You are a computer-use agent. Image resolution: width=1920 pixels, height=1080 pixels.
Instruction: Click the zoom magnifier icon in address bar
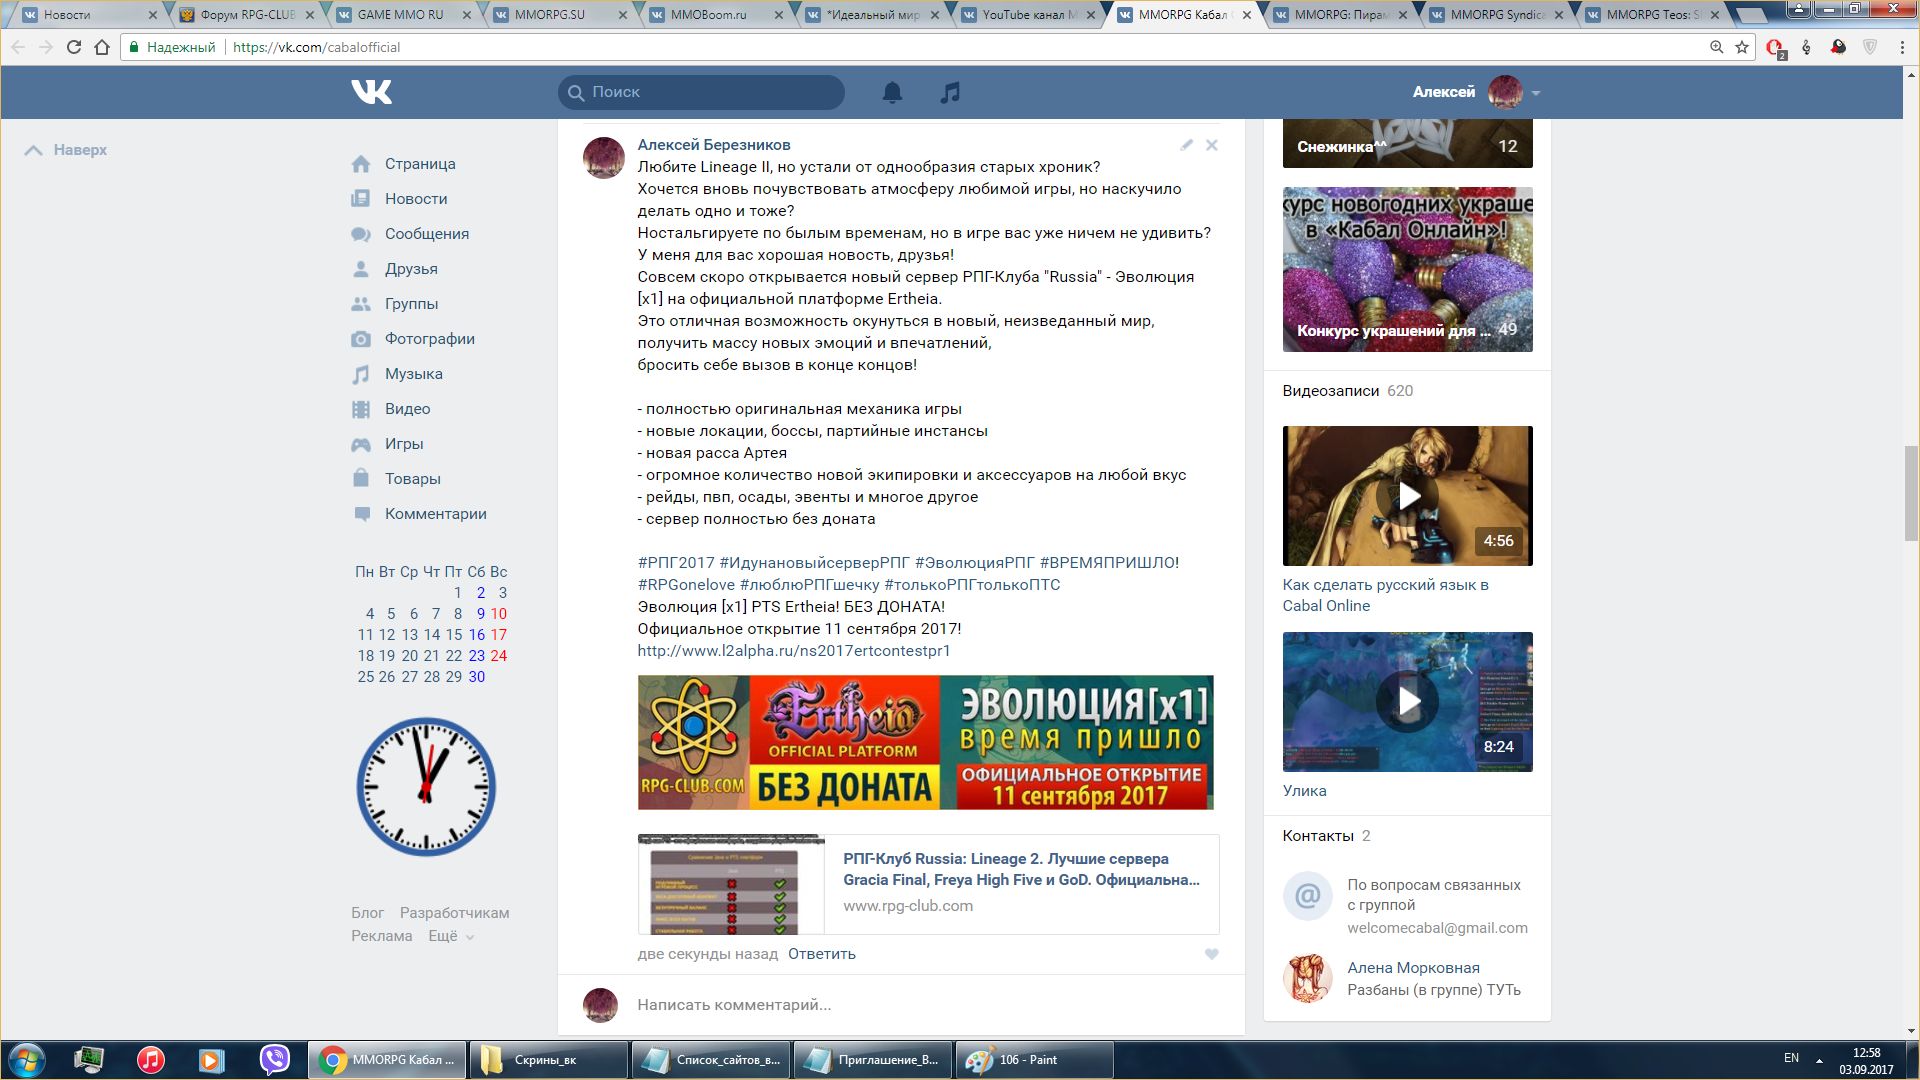pos(1716,47)
